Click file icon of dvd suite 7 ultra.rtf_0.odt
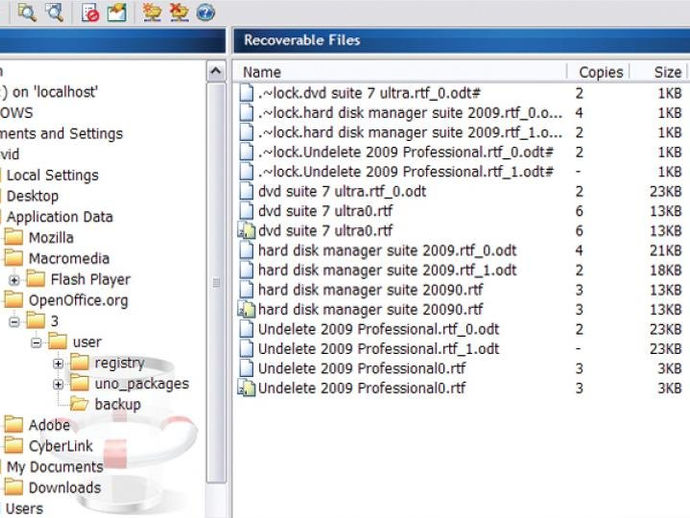 click(246, 191)
